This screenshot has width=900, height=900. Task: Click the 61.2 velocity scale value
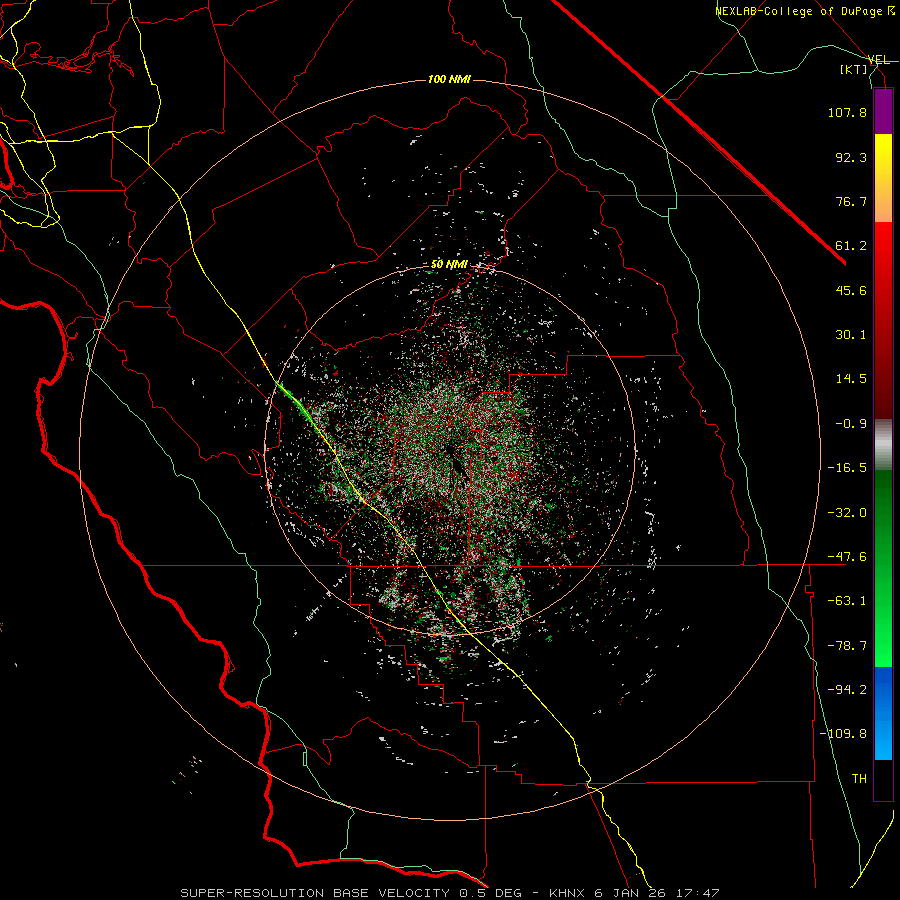coord(851,246)
